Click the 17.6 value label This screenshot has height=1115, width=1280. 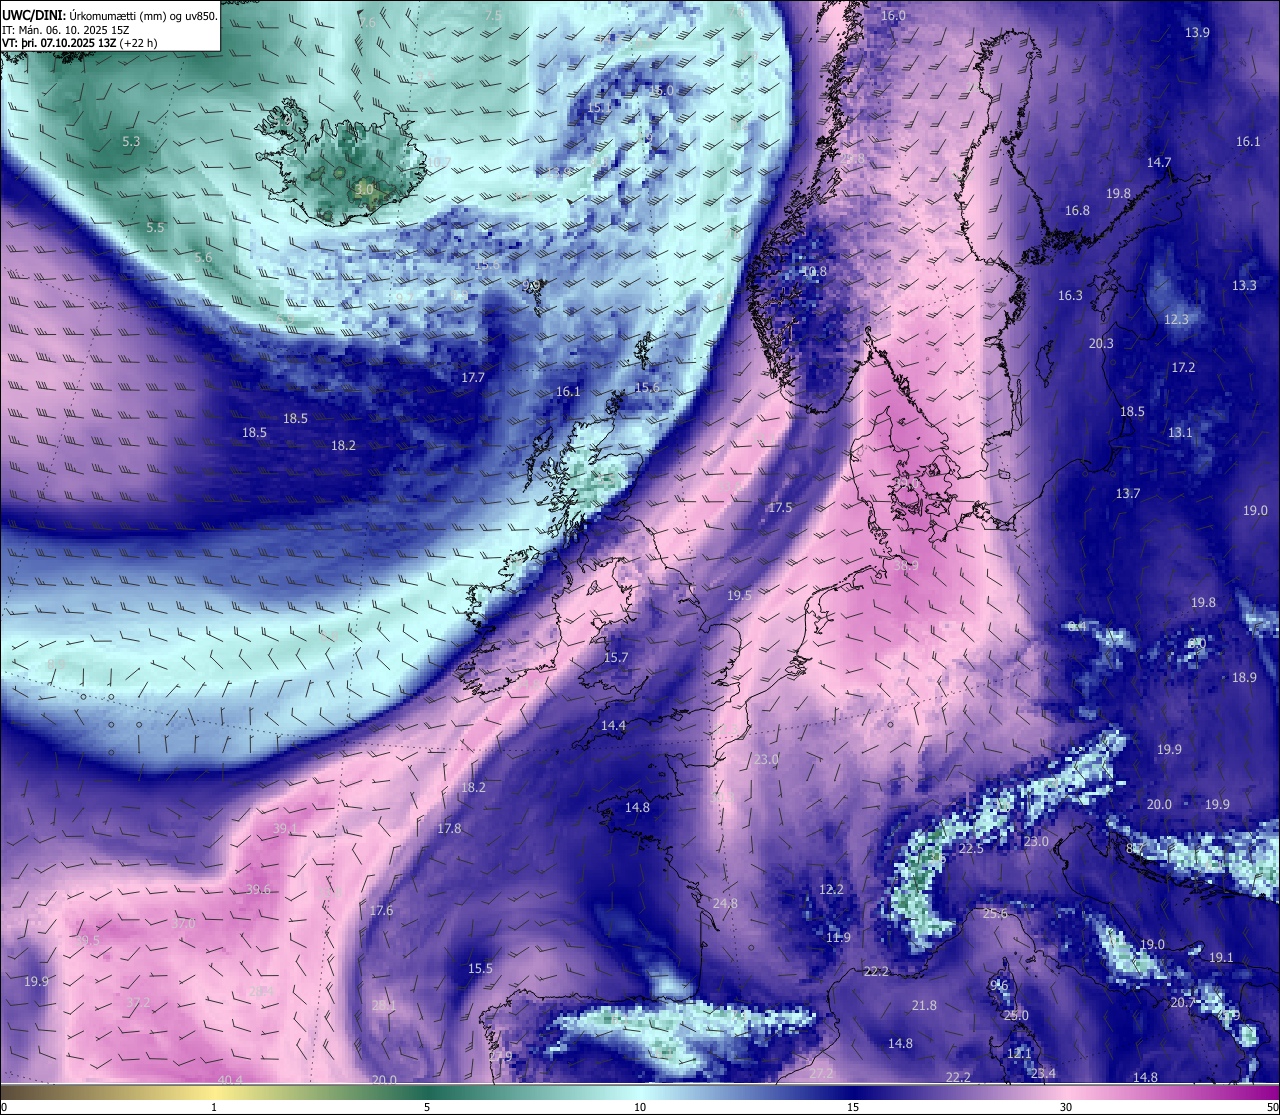click(381, 910)
